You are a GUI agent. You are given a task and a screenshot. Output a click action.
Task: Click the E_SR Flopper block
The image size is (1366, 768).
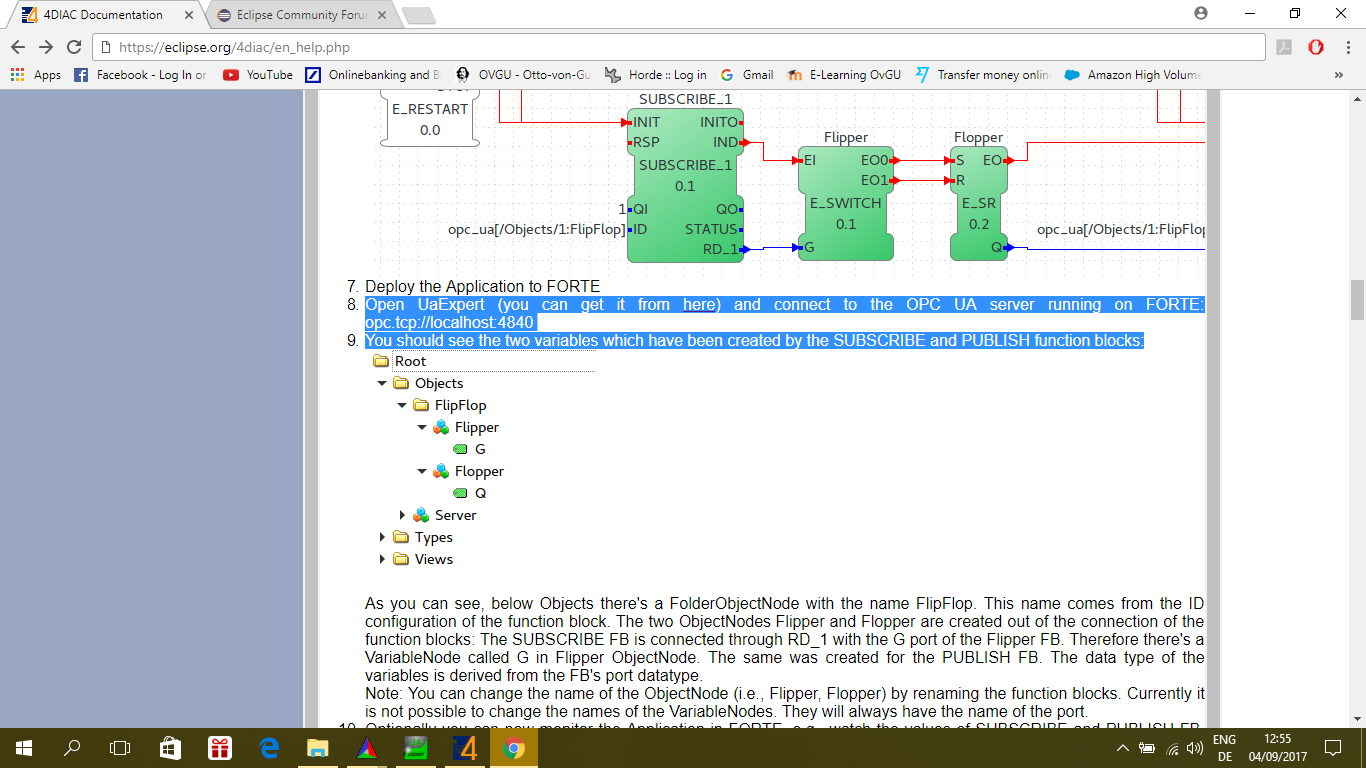pos(979,202)
